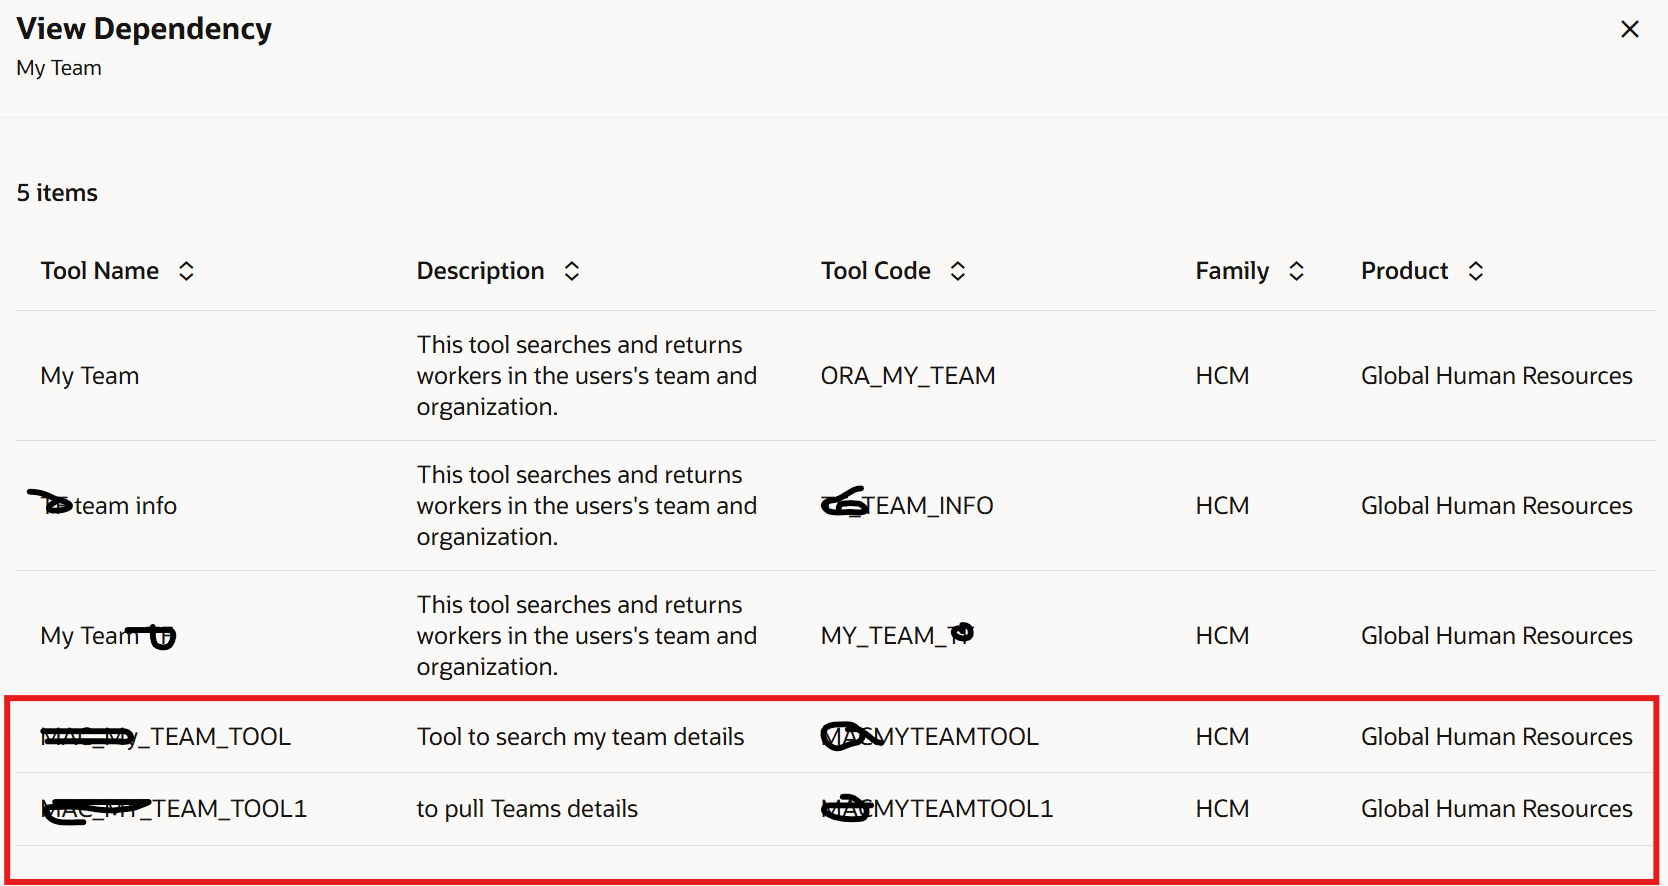Close the View Dependency dialog
1668x886 pixels.
[1629, 29]
